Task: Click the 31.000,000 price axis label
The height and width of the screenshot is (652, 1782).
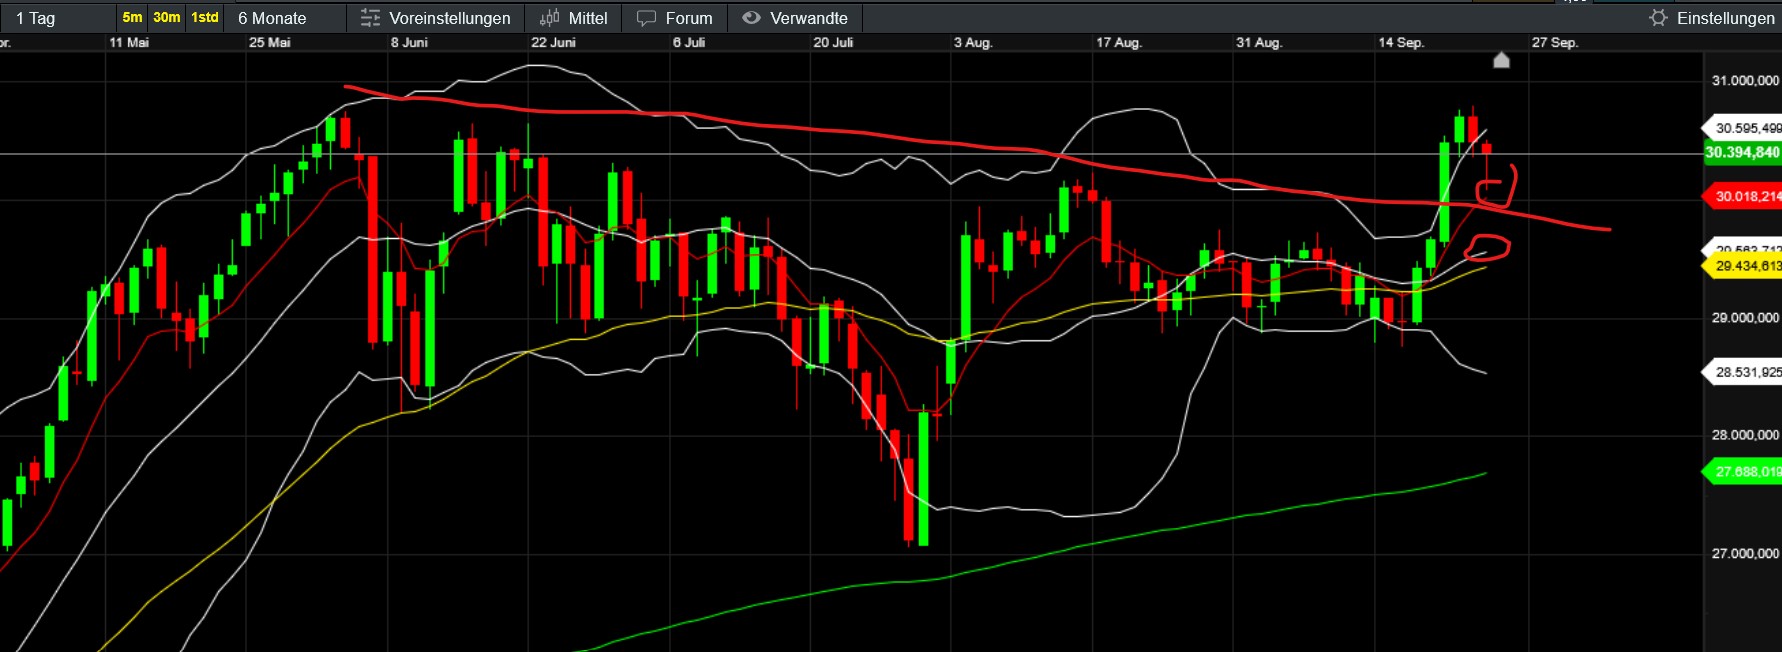Action: (x=1746, y=80)
